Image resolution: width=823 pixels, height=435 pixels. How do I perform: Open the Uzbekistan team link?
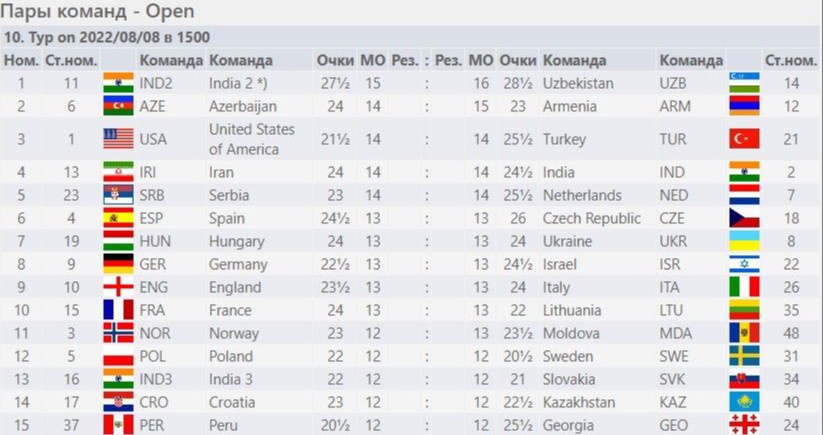coord(578,83)
